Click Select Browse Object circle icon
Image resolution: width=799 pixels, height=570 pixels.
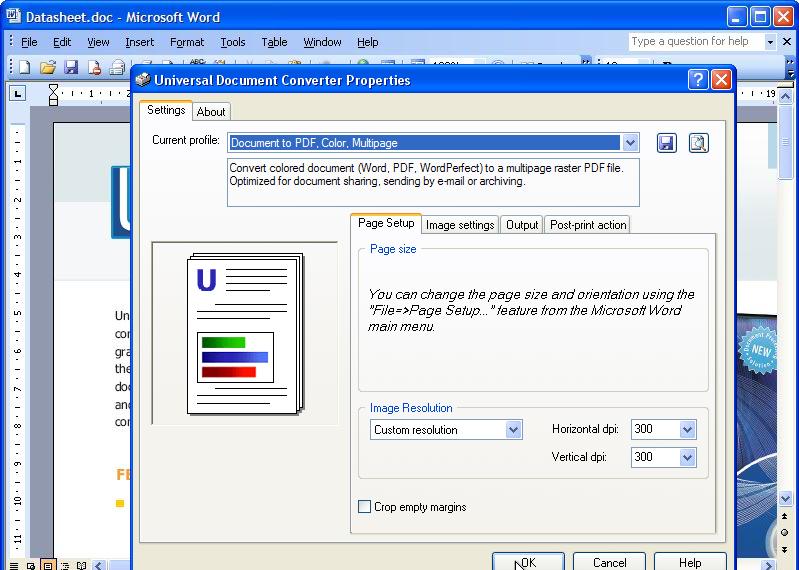click(785, 533)
